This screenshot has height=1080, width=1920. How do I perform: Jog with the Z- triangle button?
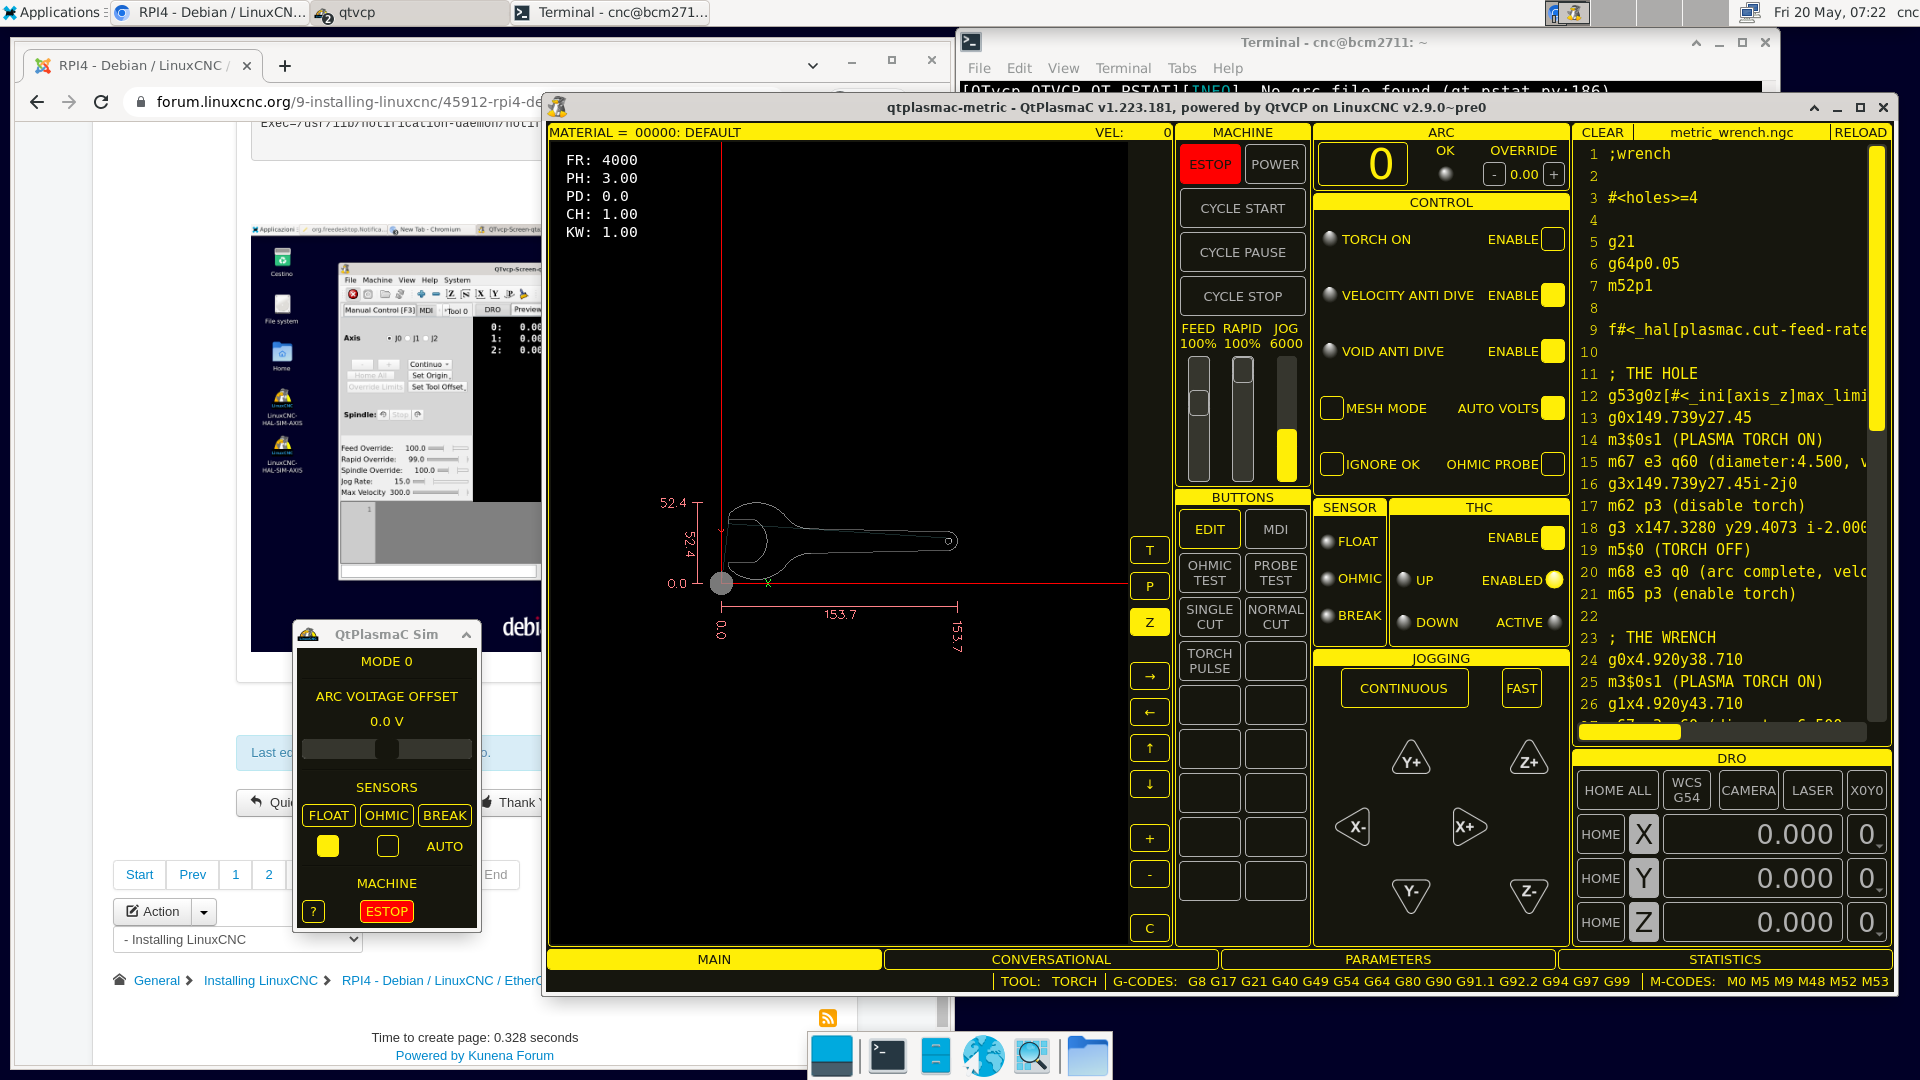[1529, 894]
